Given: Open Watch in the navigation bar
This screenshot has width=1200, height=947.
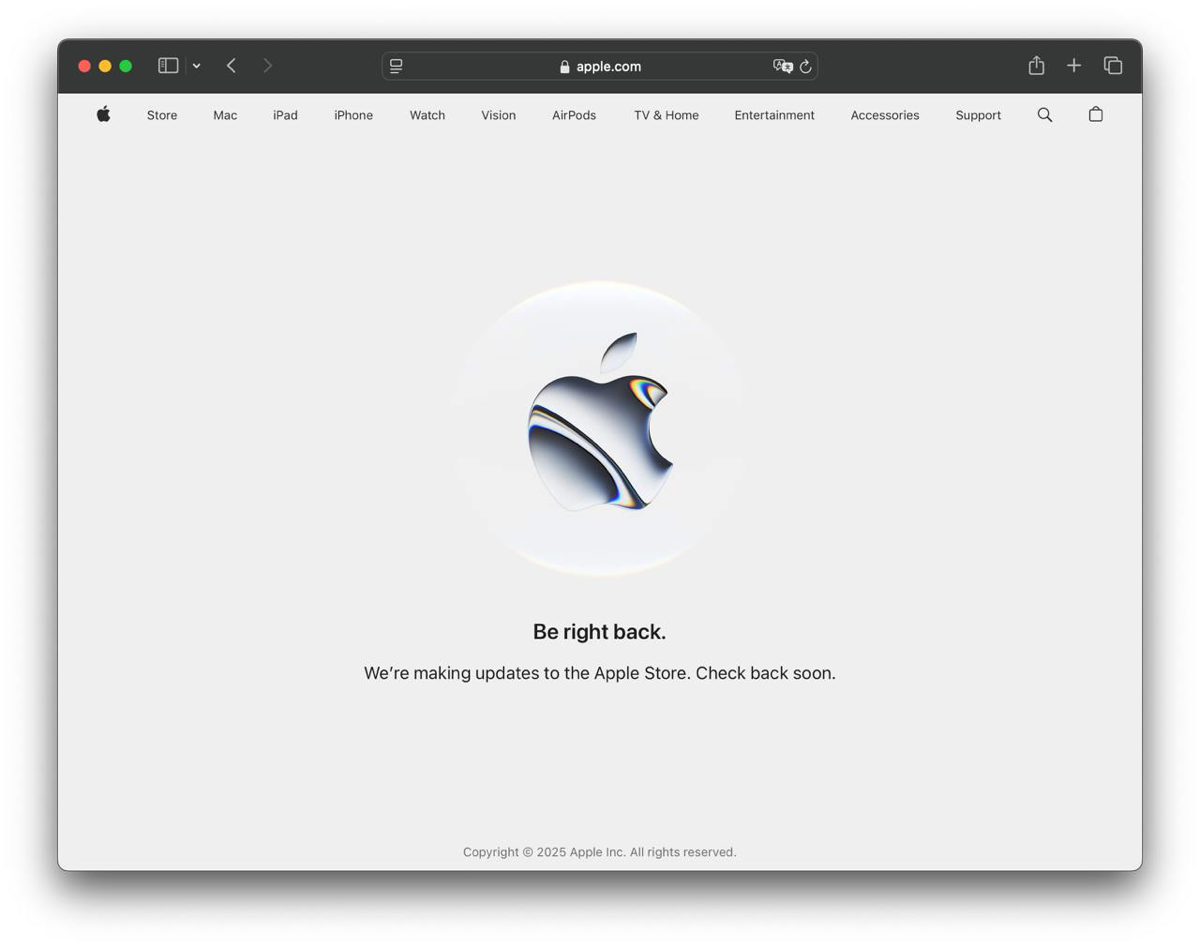Looking at the screenshot, I should pos(427,115).
